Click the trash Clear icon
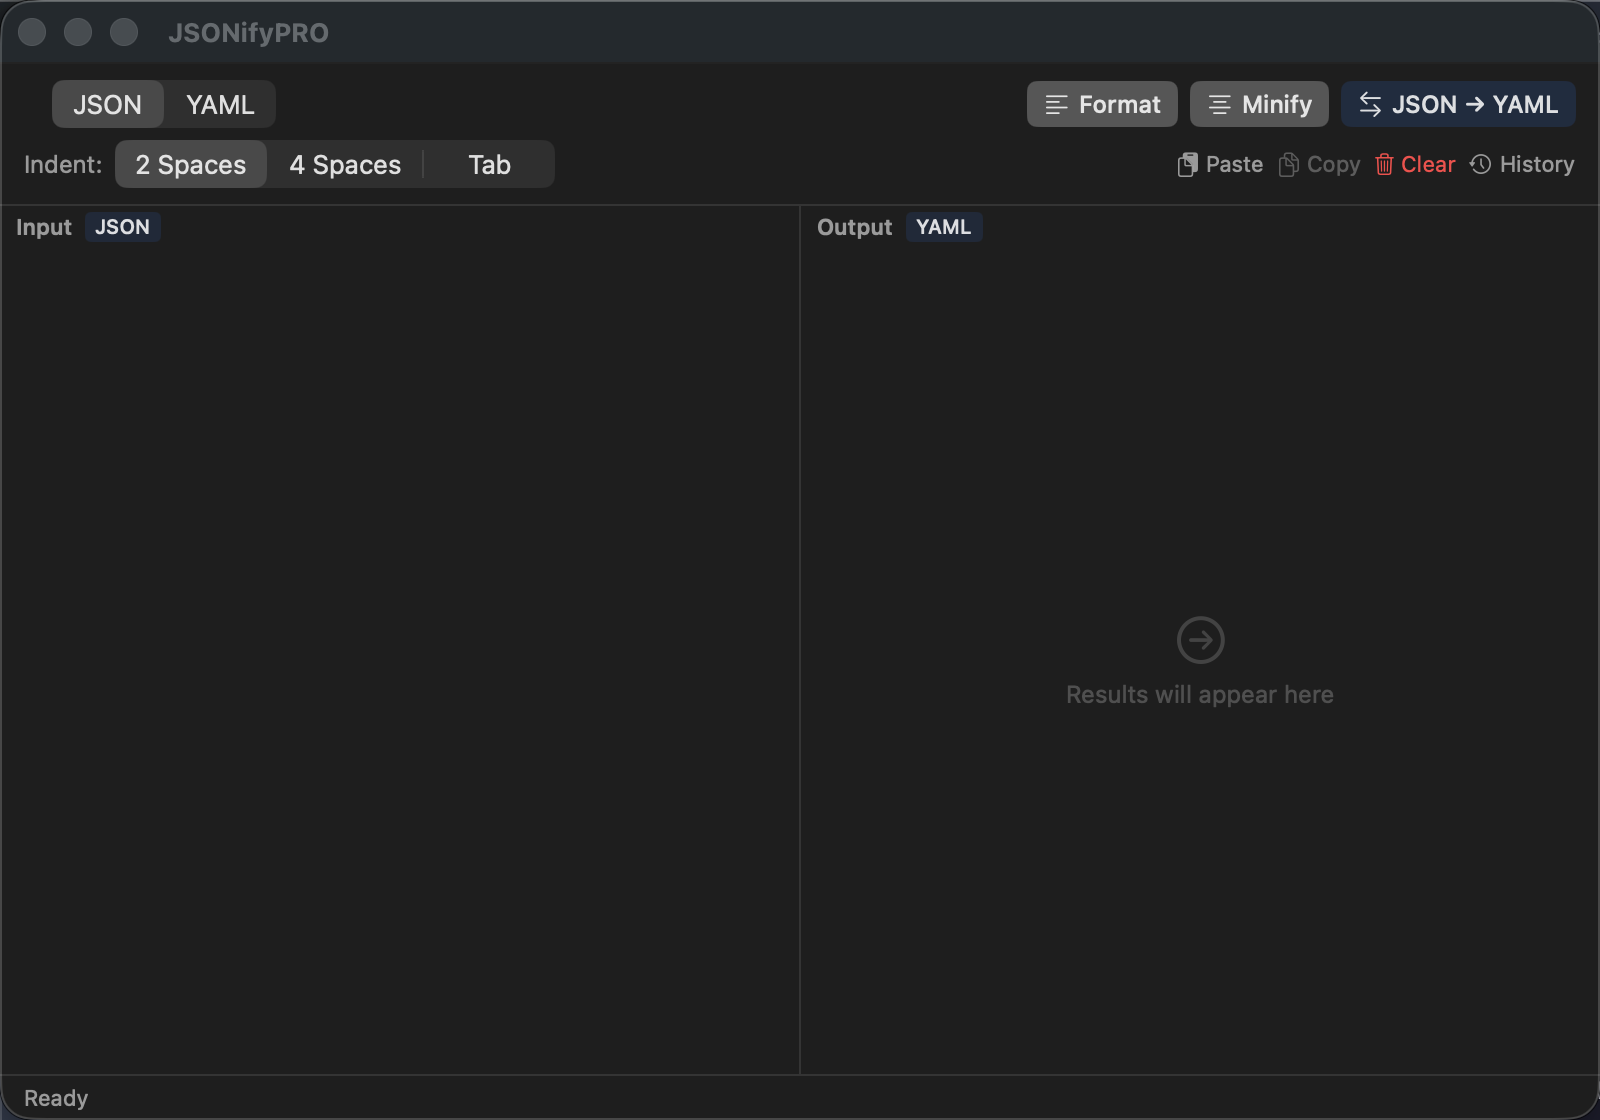The height and width of the screenshot is (1120, 1600). pos(1384,164)
